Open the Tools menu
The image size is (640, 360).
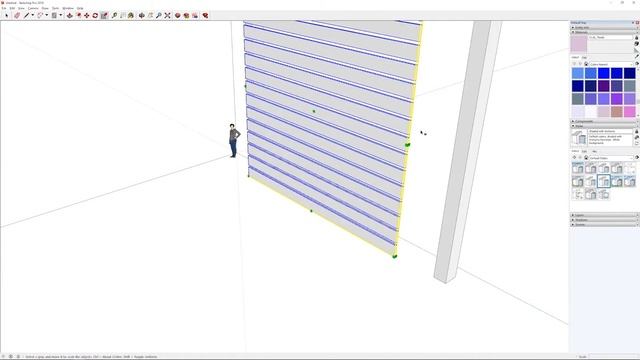click(55, 8)
